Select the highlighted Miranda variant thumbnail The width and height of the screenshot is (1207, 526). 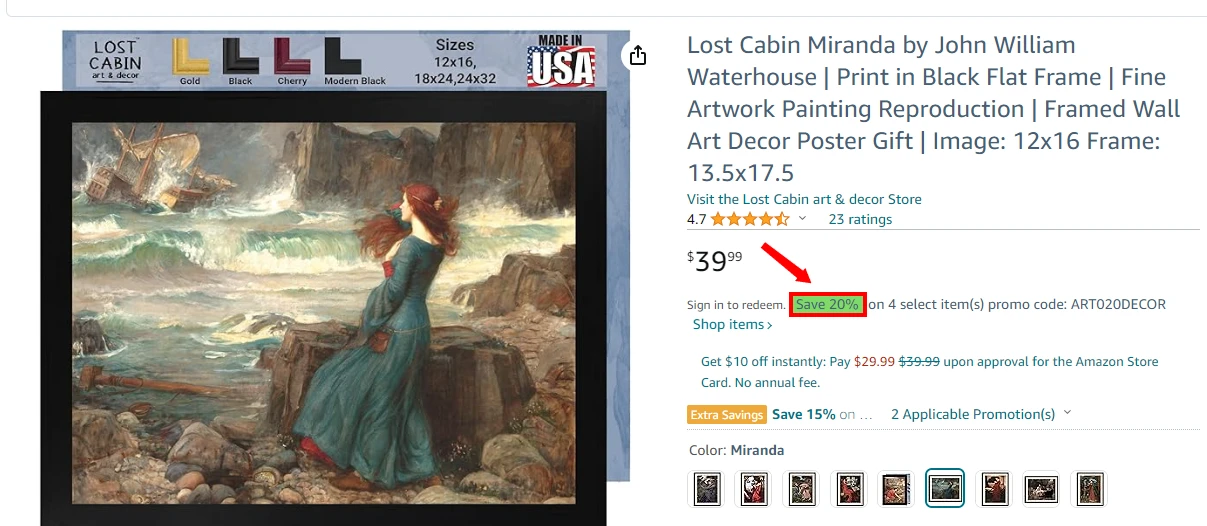click(945, 489)
